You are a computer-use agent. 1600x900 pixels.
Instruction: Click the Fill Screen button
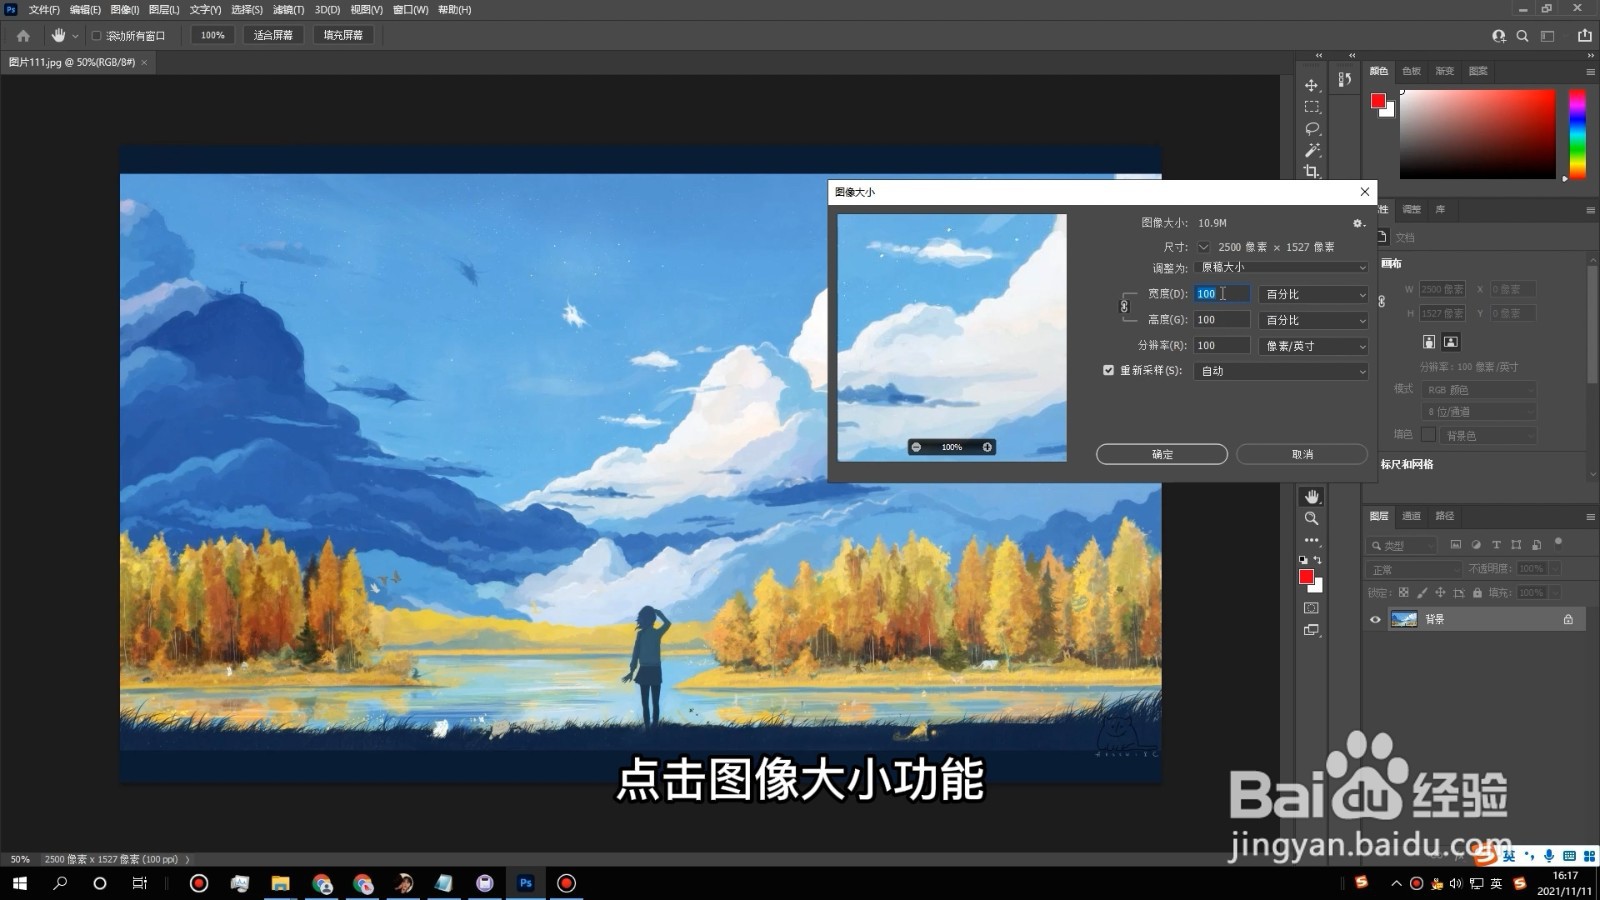point(343,35)
